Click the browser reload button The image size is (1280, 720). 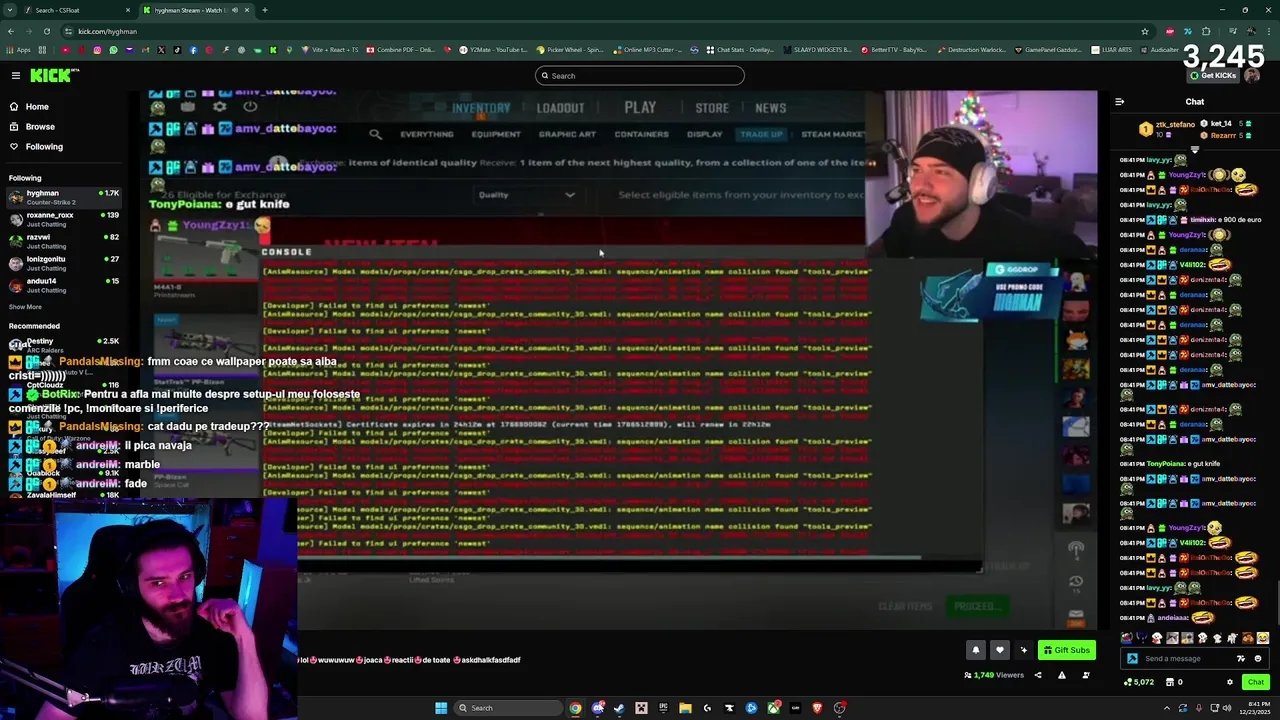point(46,31)
